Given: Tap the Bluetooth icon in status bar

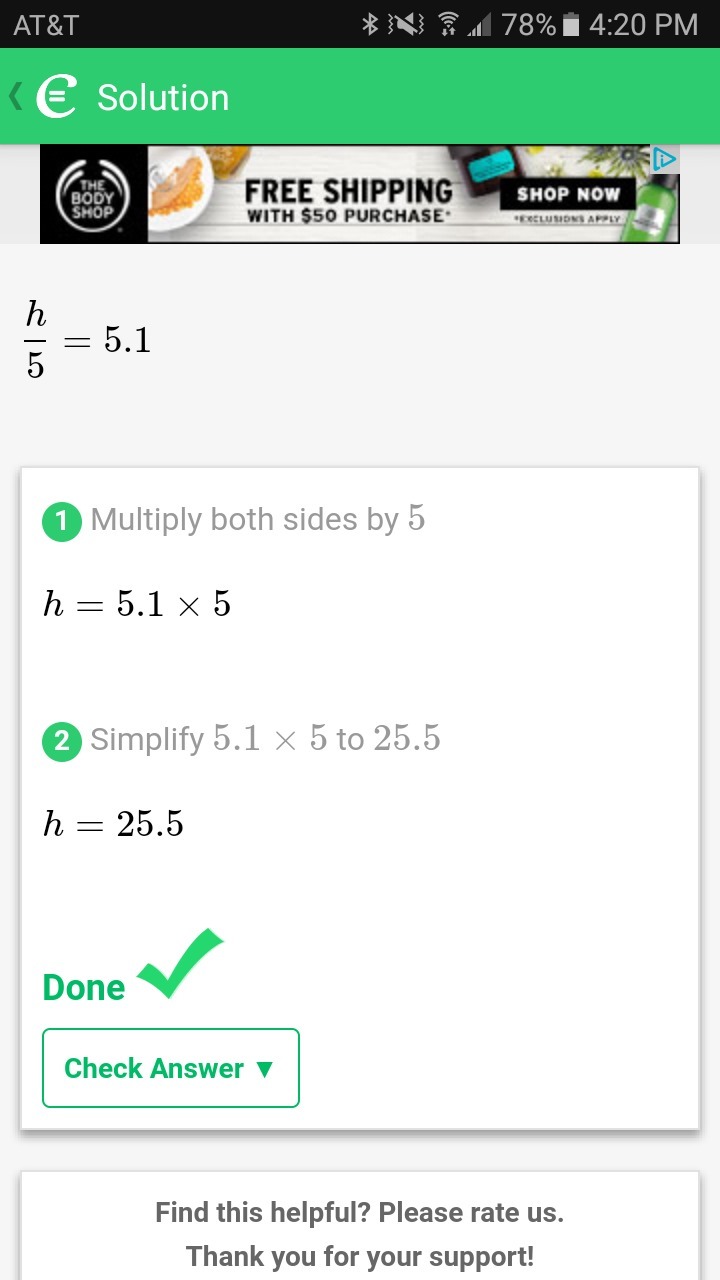Looking at the screenshot, I should 369,24.
